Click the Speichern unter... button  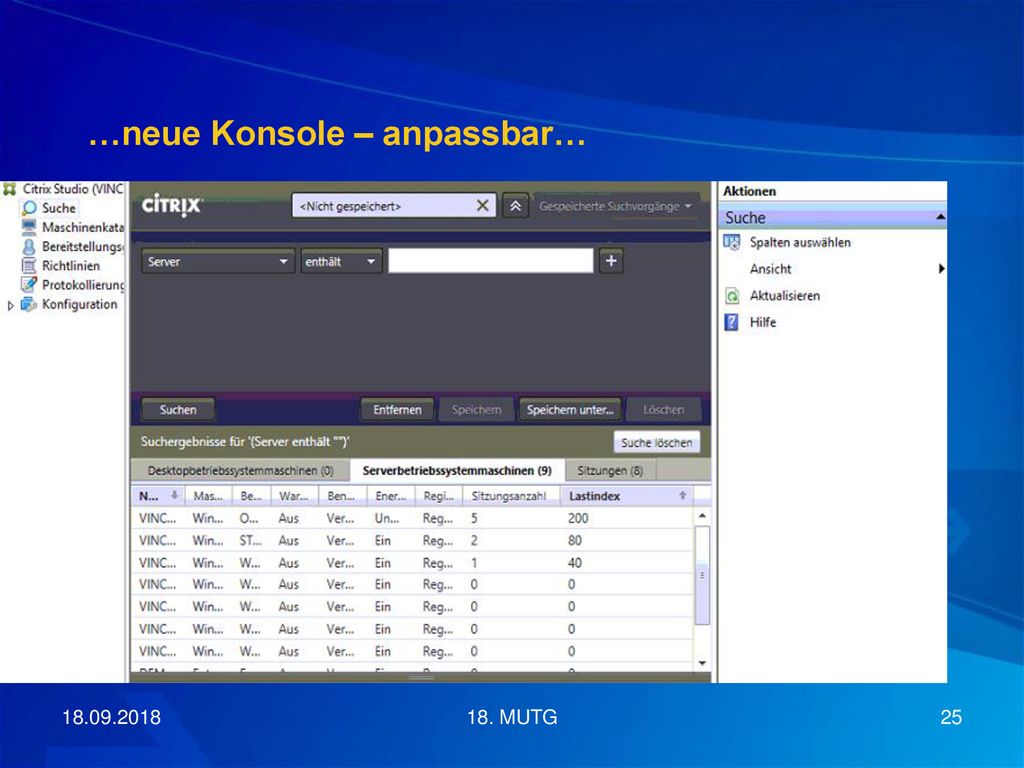pos(570,409)
